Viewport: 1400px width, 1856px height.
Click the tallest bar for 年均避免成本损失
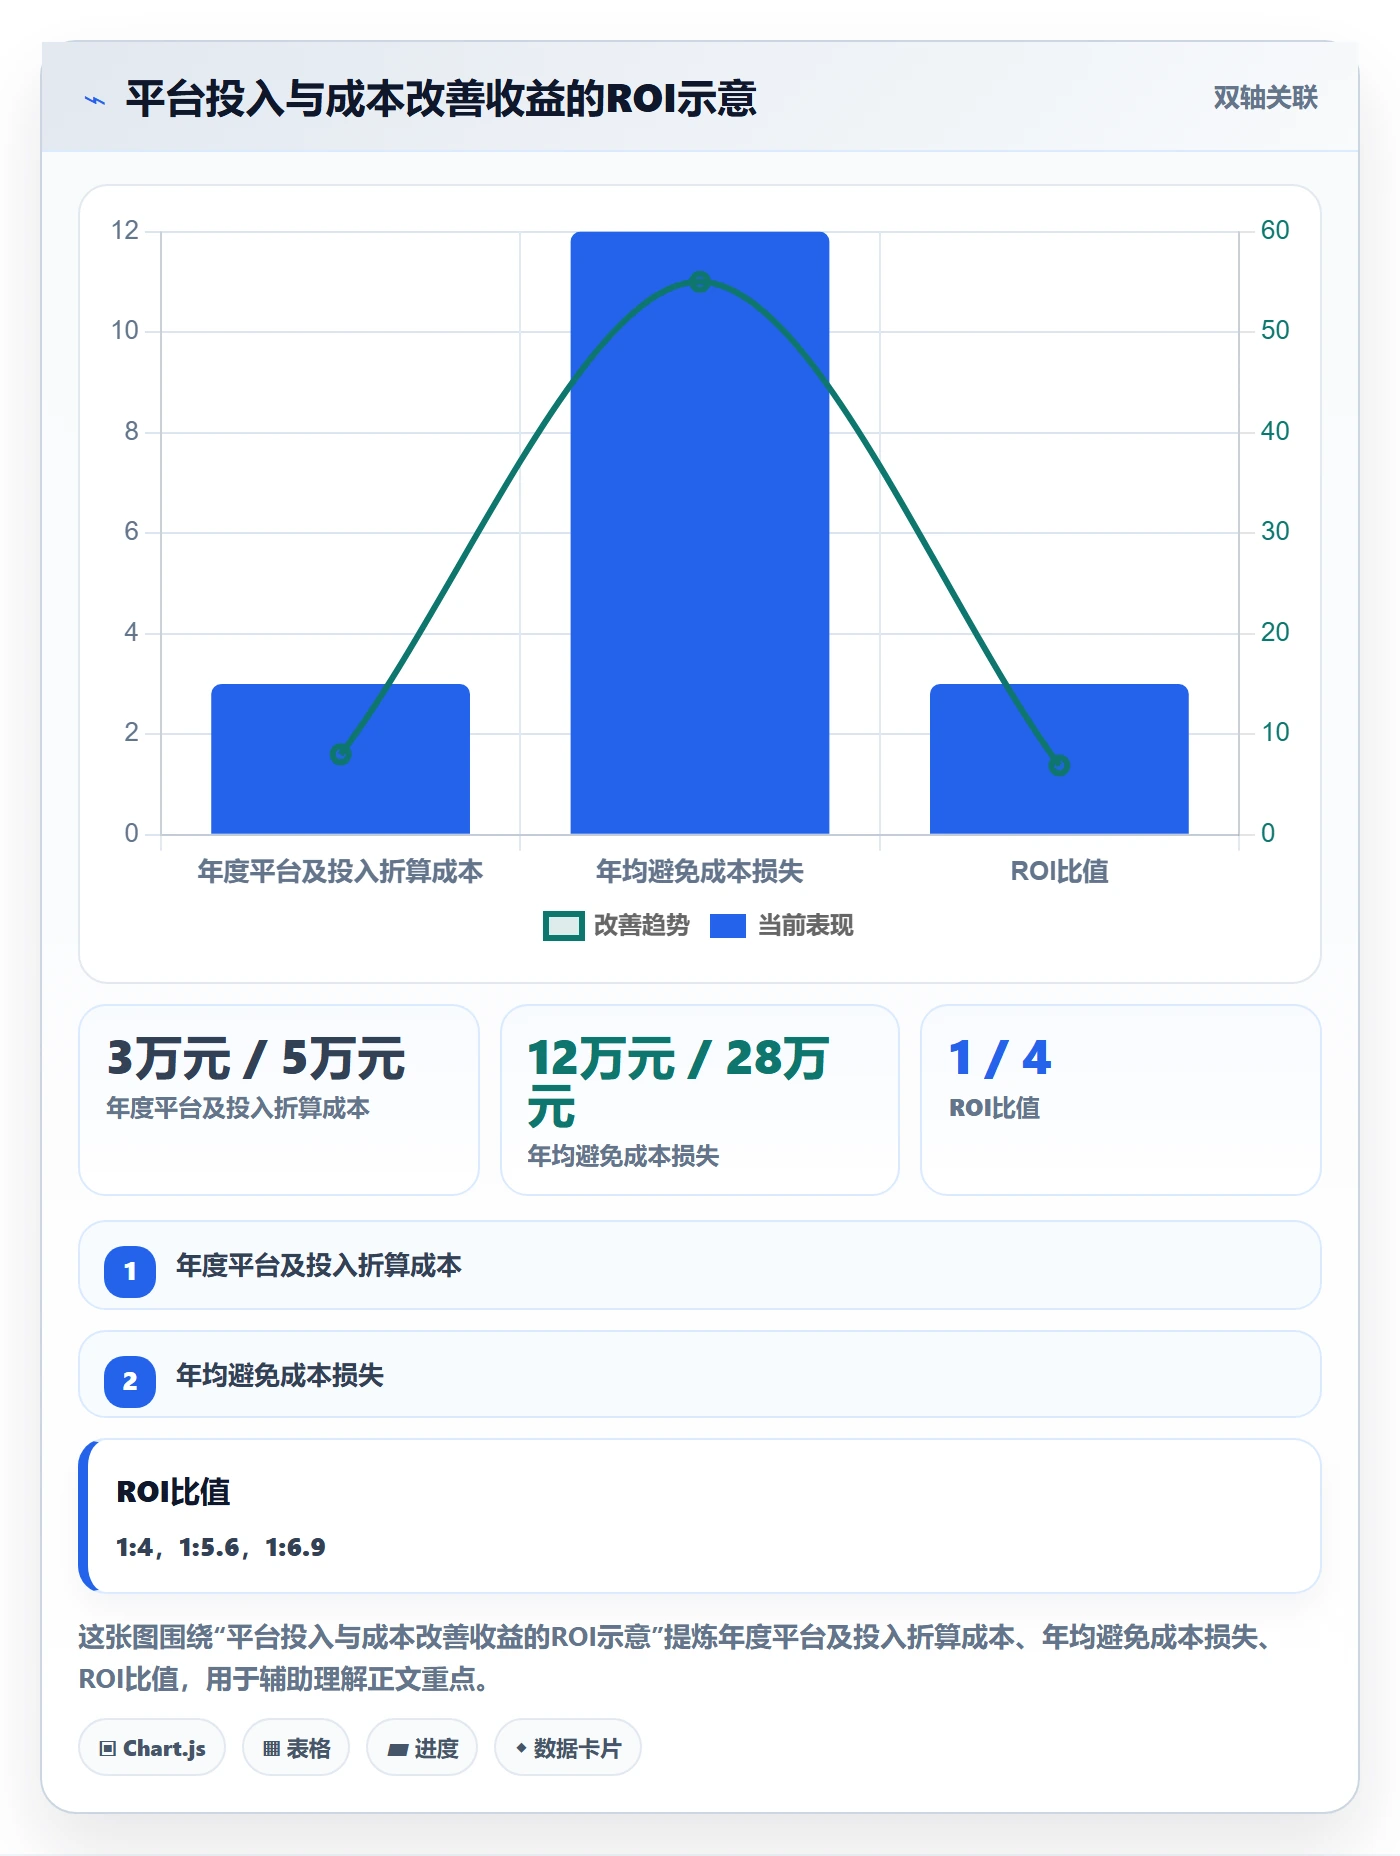click(700, 533)
